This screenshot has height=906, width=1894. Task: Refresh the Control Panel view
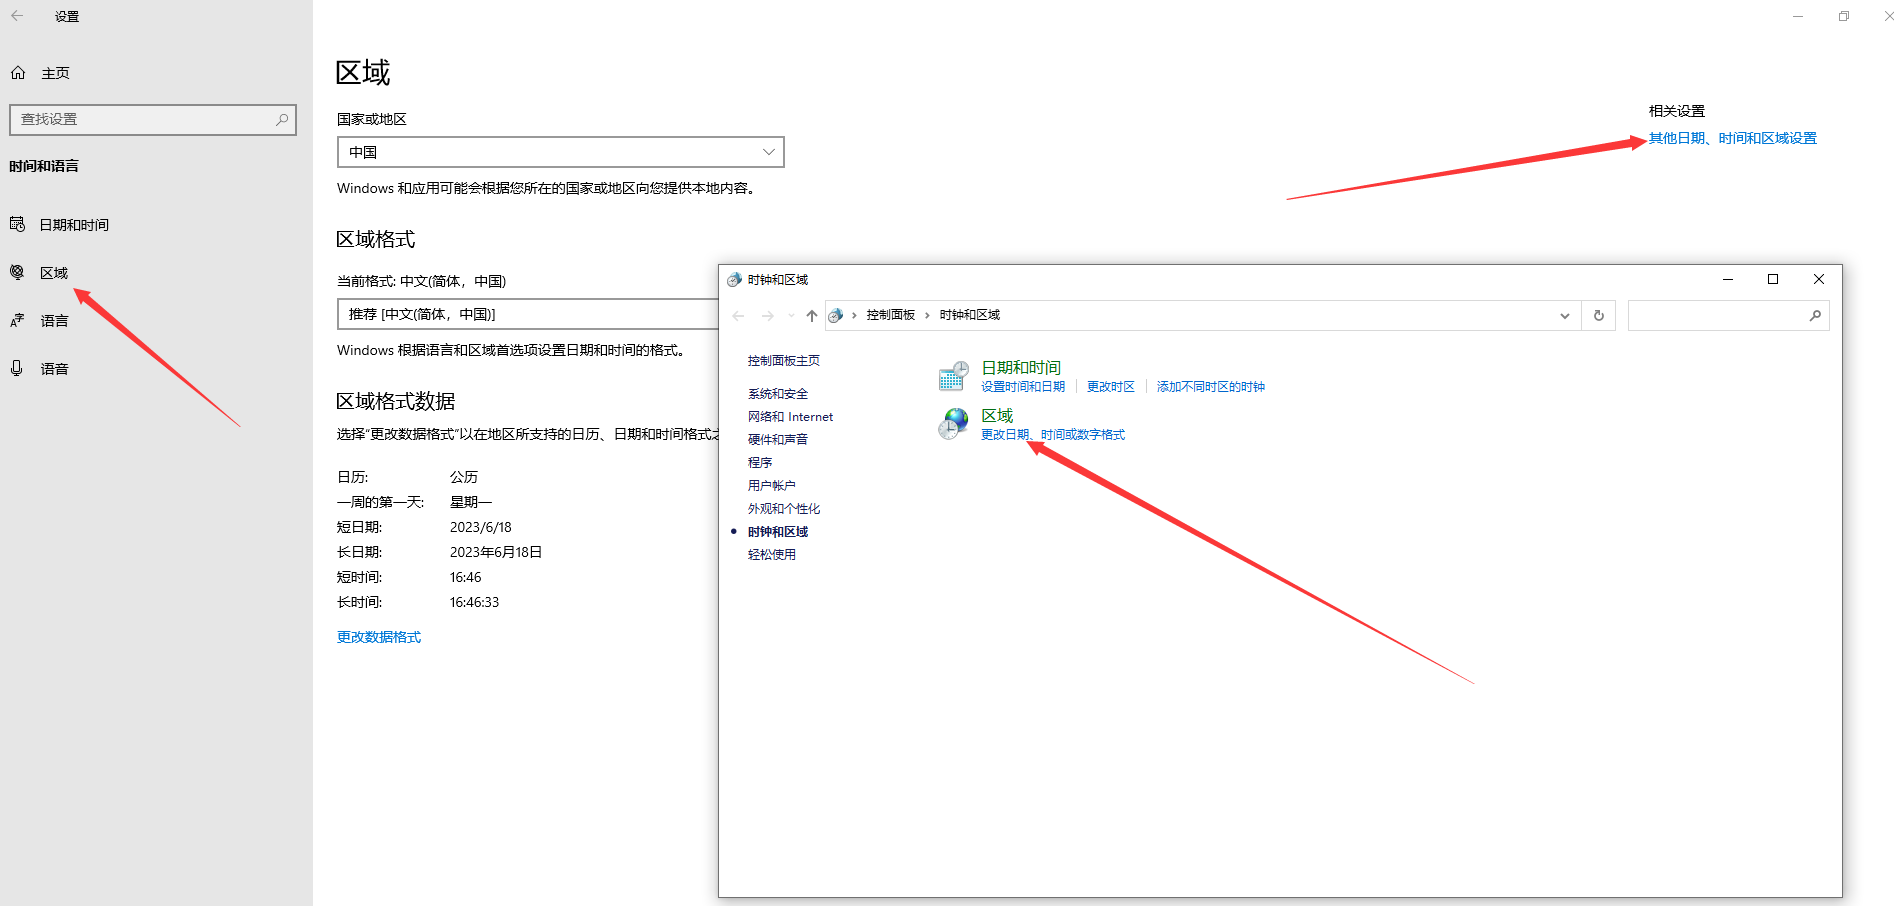pos(1599,316)
